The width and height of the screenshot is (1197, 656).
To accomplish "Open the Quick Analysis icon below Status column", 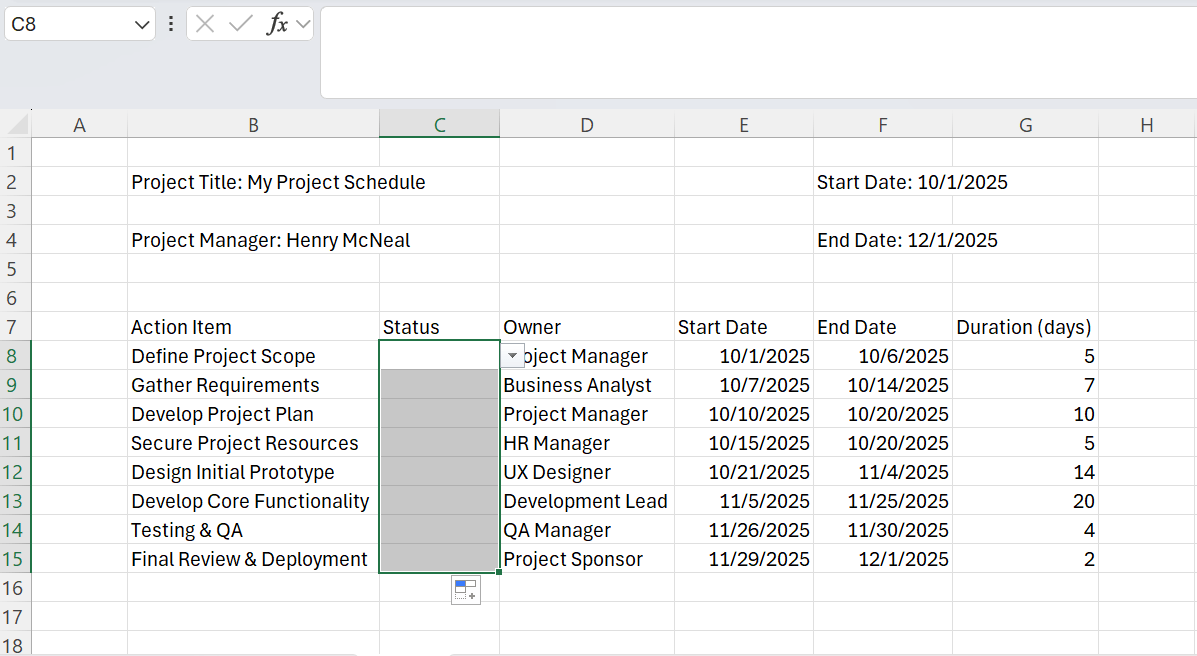I will [466, 590].
